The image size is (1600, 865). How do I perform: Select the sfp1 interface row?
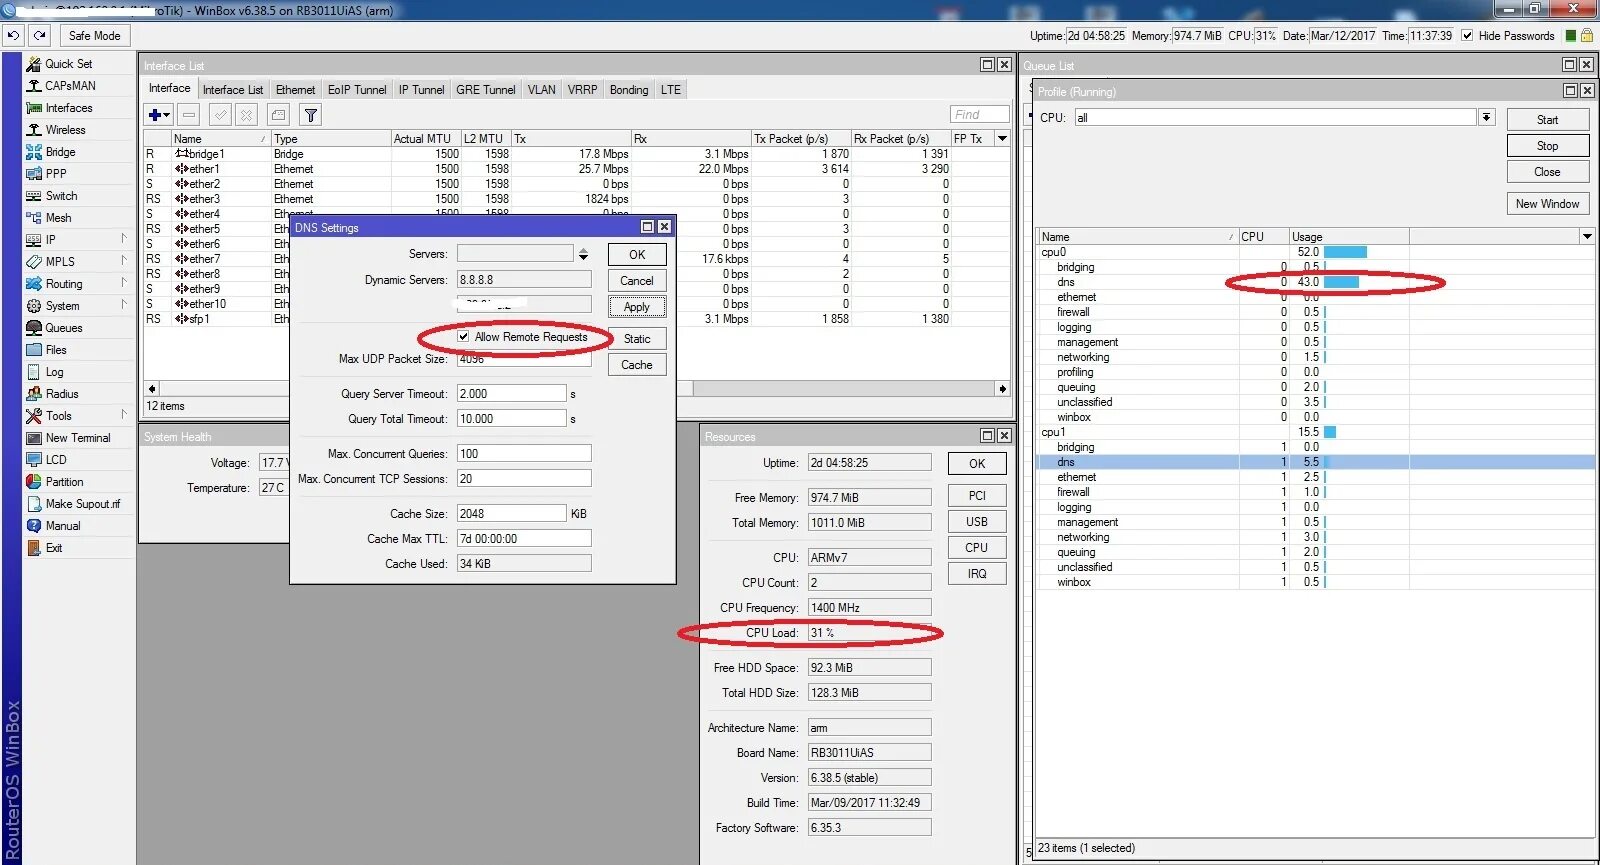pyautogui.click(x=576, y=319)
